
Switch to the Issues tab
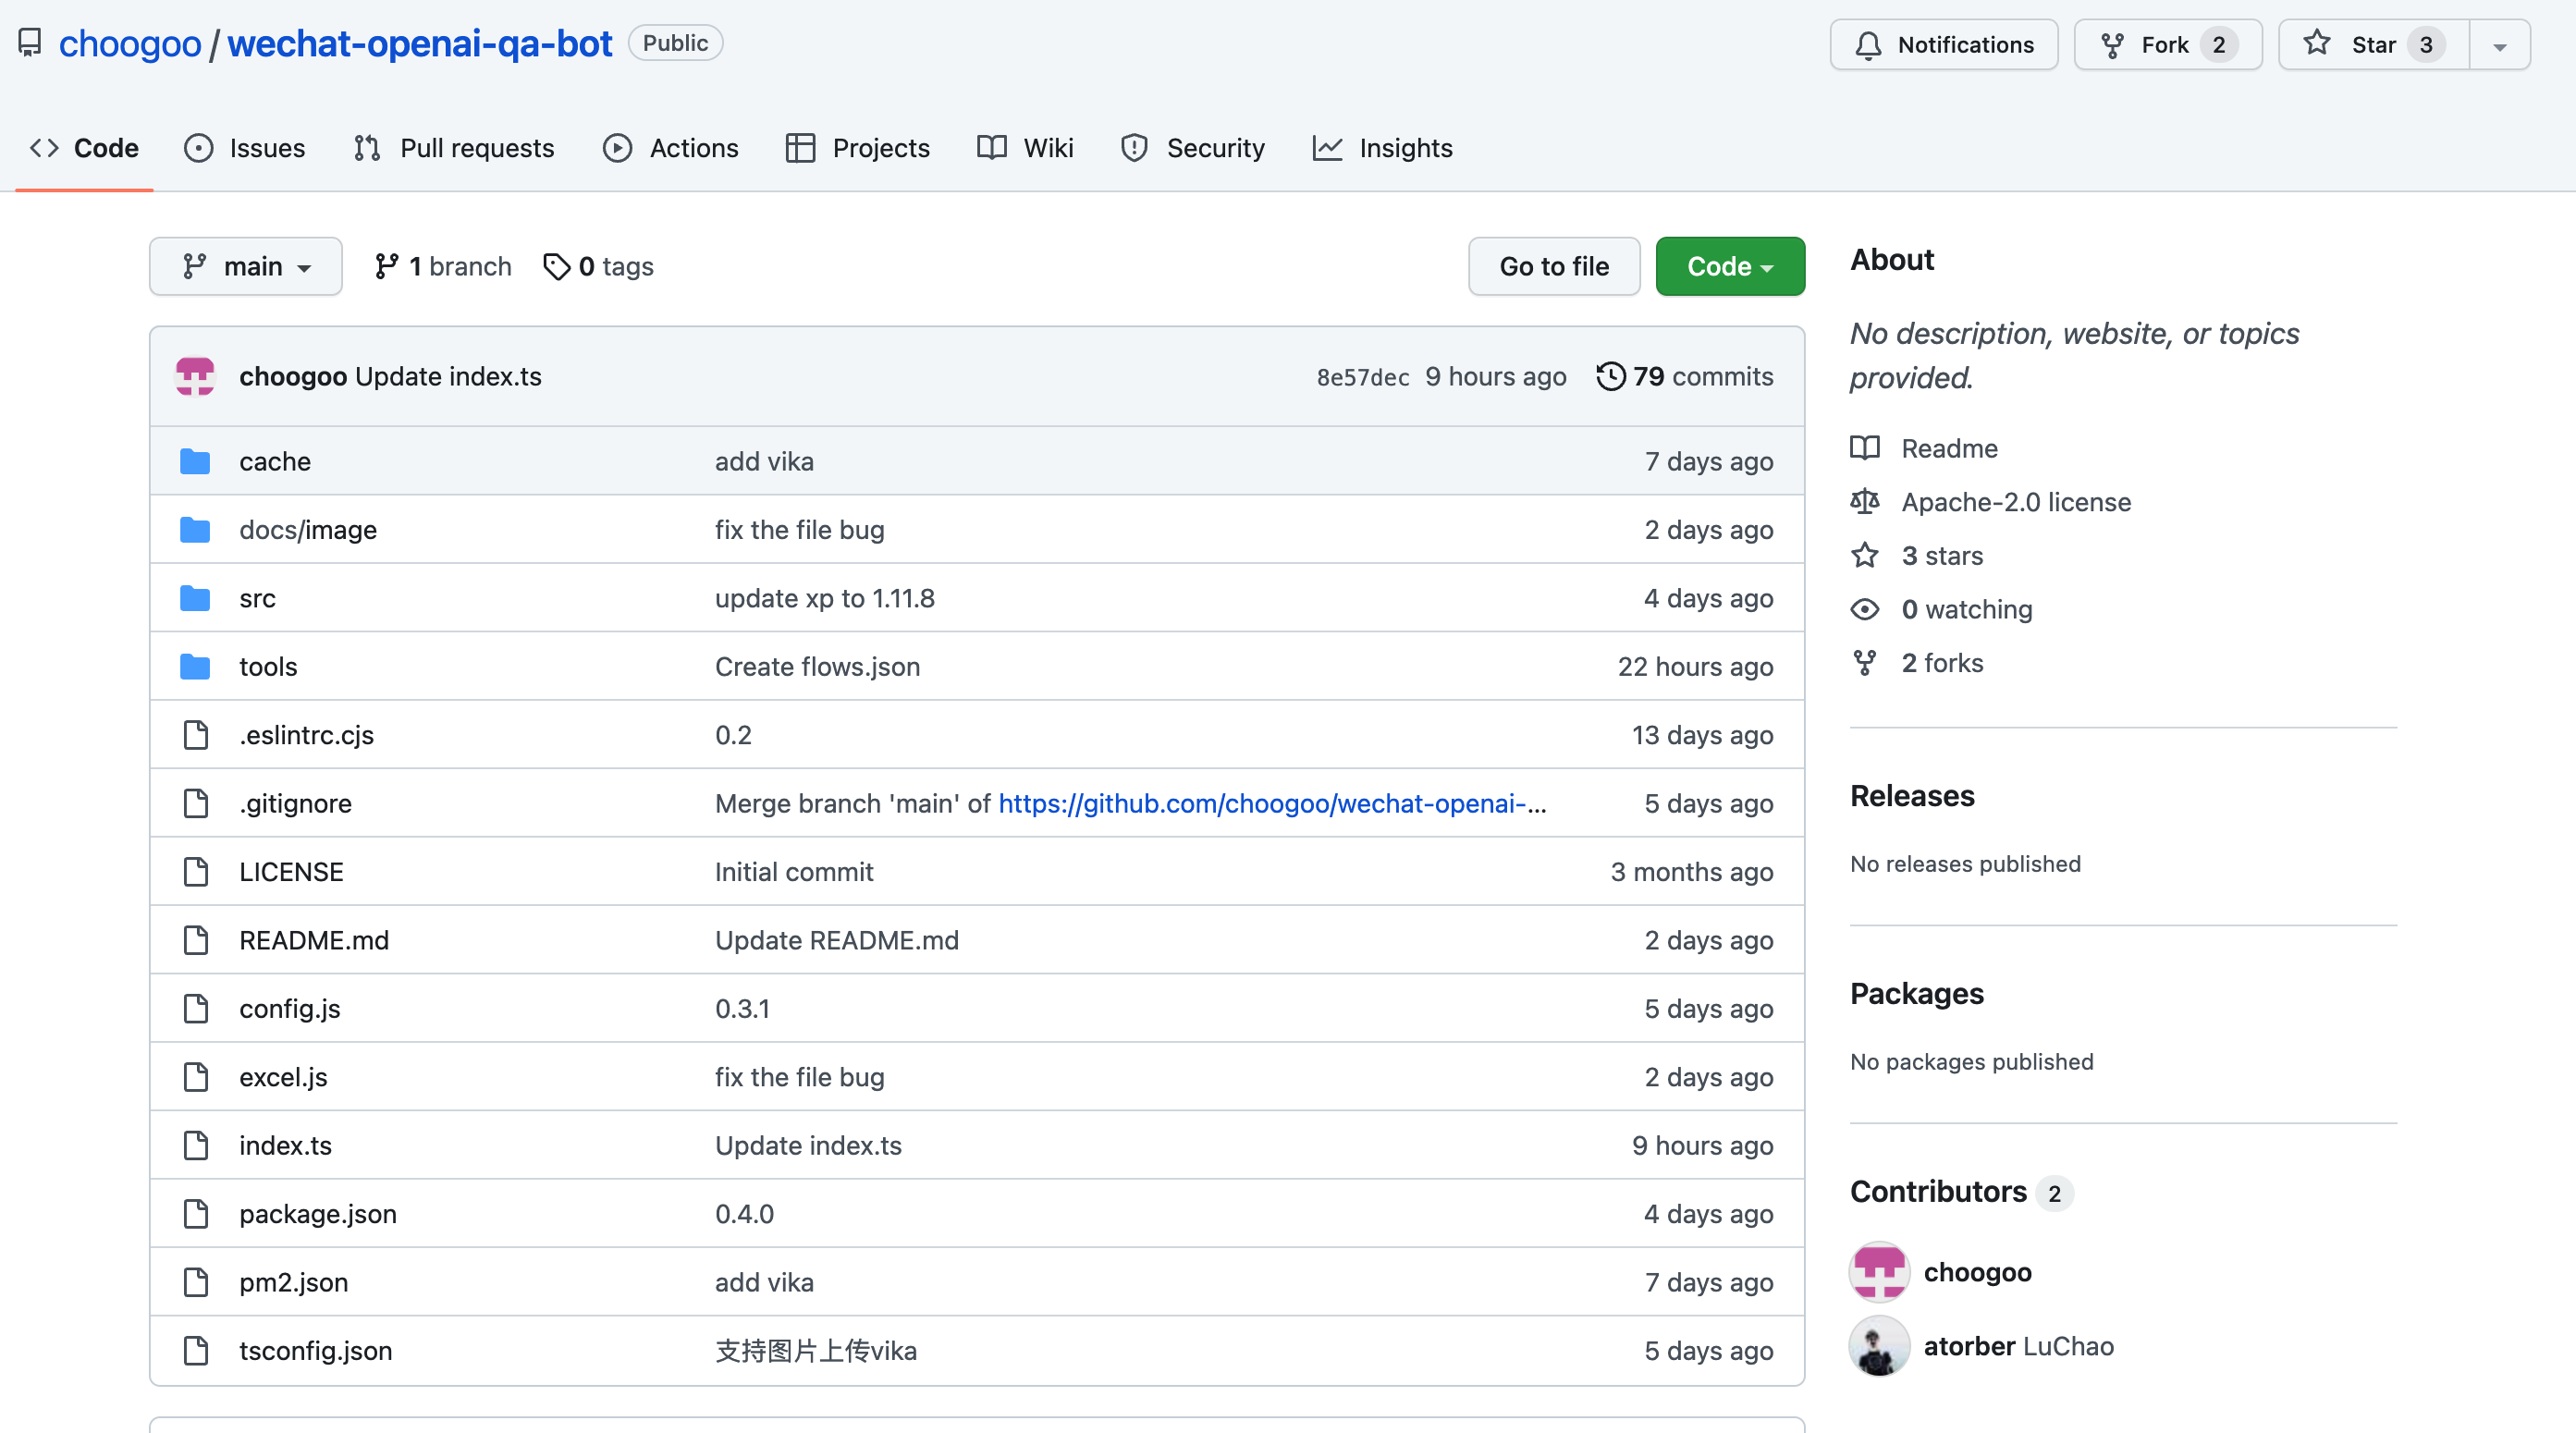pos(245,148)
